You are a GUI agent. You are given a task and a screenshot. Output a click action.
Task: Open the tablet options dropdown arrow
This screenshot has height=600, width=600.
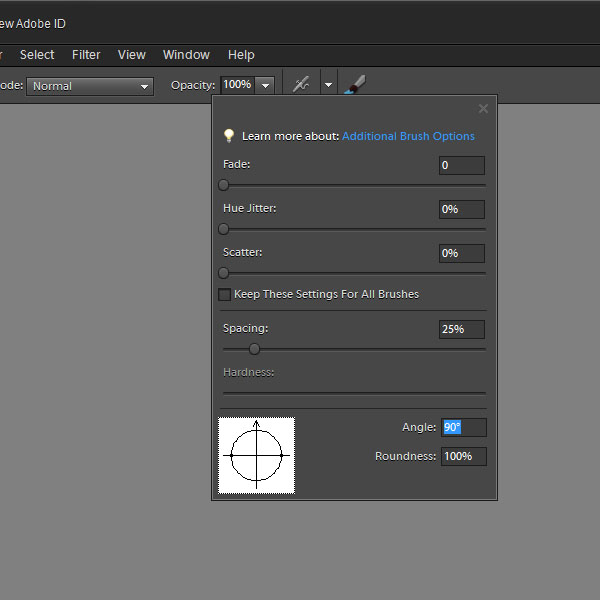(328, 85)
